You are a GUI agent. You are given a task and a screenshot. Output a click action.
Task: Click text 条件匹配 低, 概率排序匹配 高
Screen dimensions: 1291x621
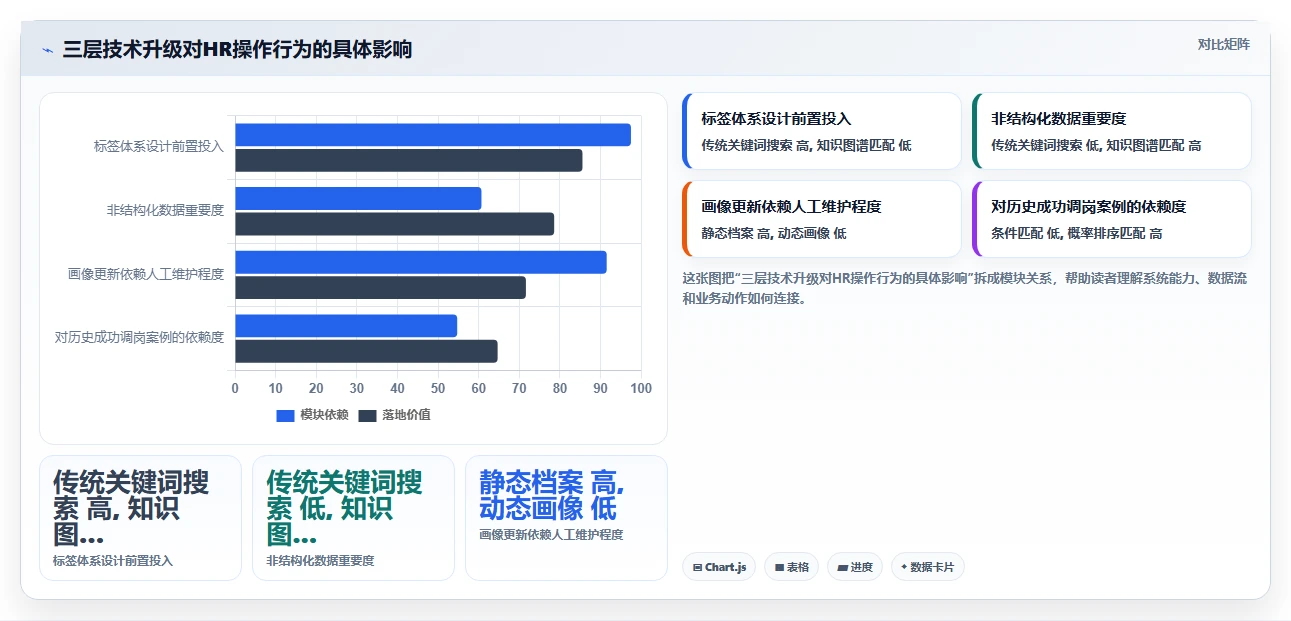coord(1077,233)
